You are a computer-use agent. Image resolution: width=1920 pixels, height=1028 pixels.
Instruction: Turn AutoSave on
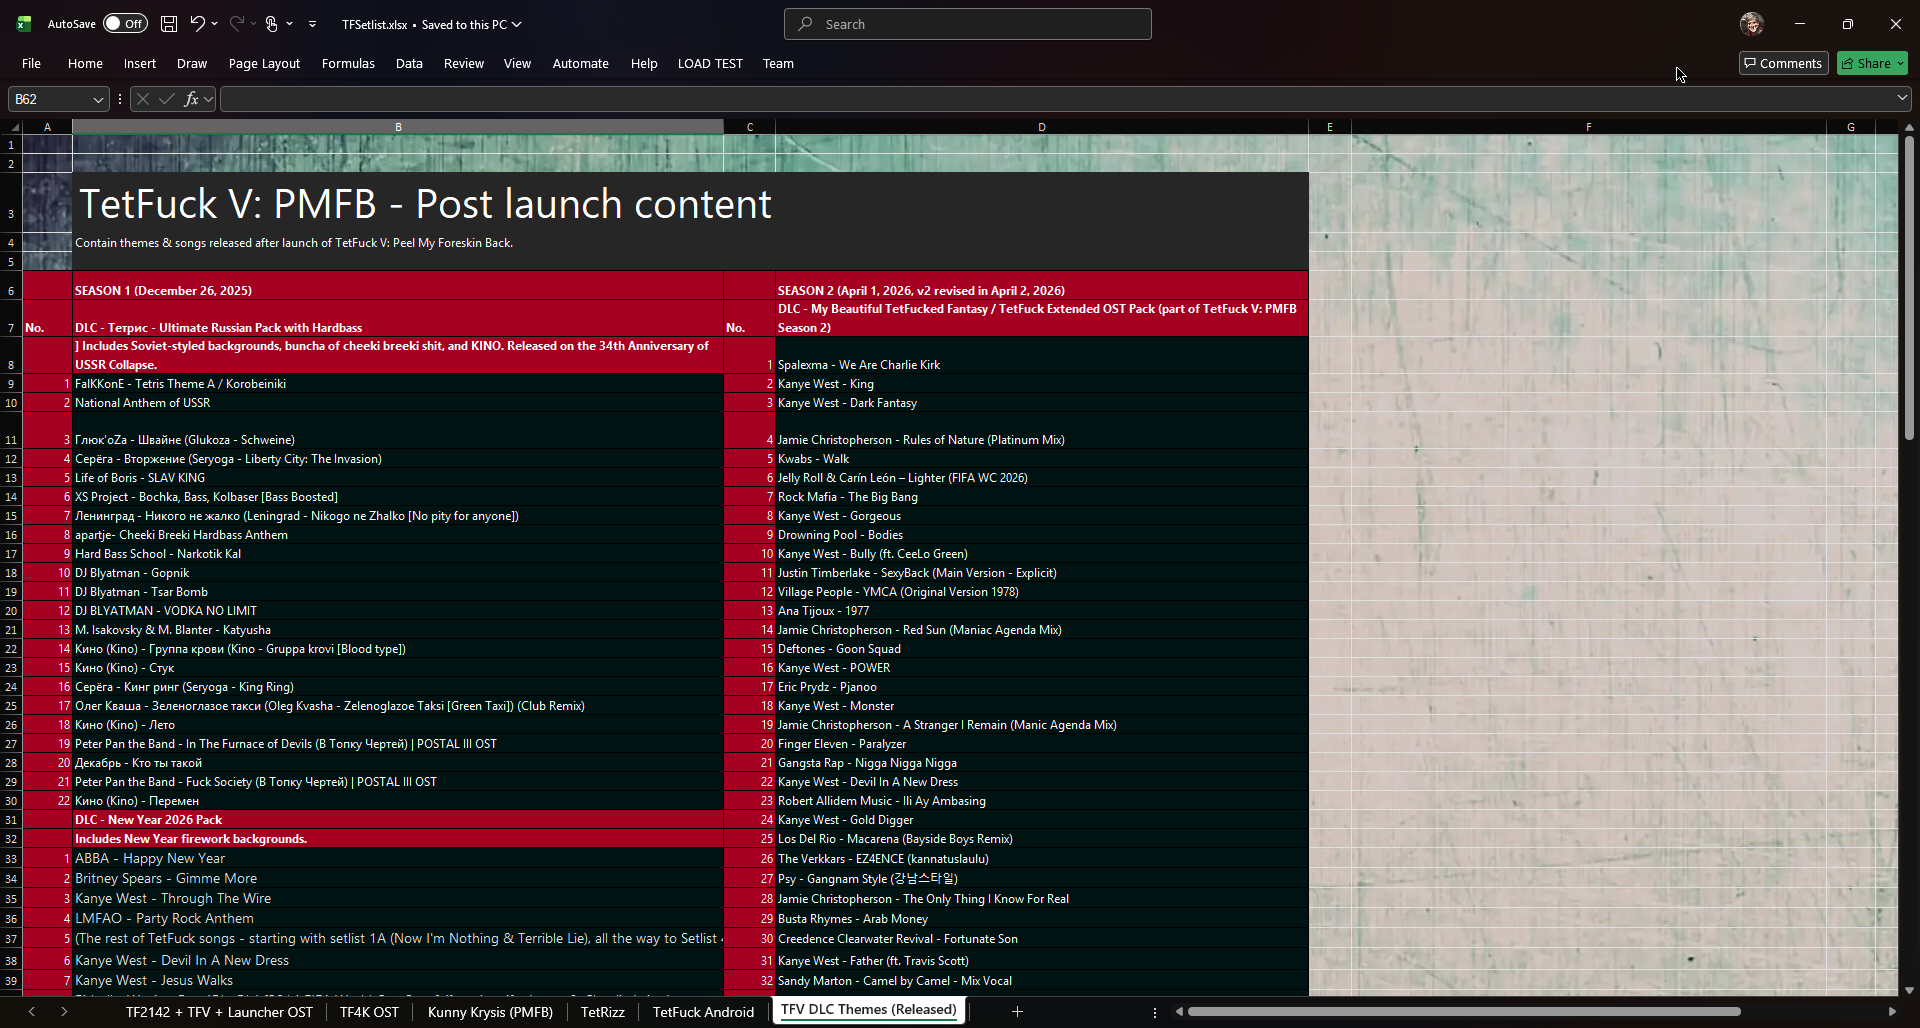124,23
